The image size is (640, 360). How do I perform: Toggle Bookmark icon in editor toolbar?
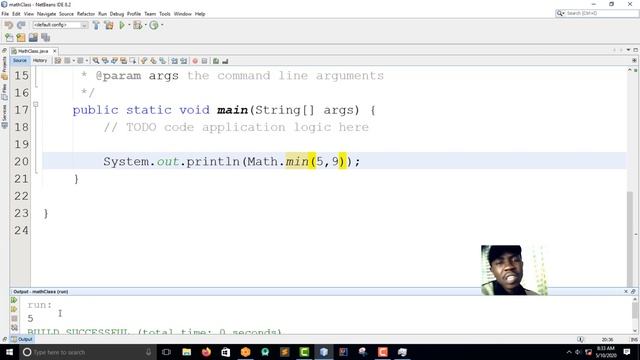tap(162, 61)
